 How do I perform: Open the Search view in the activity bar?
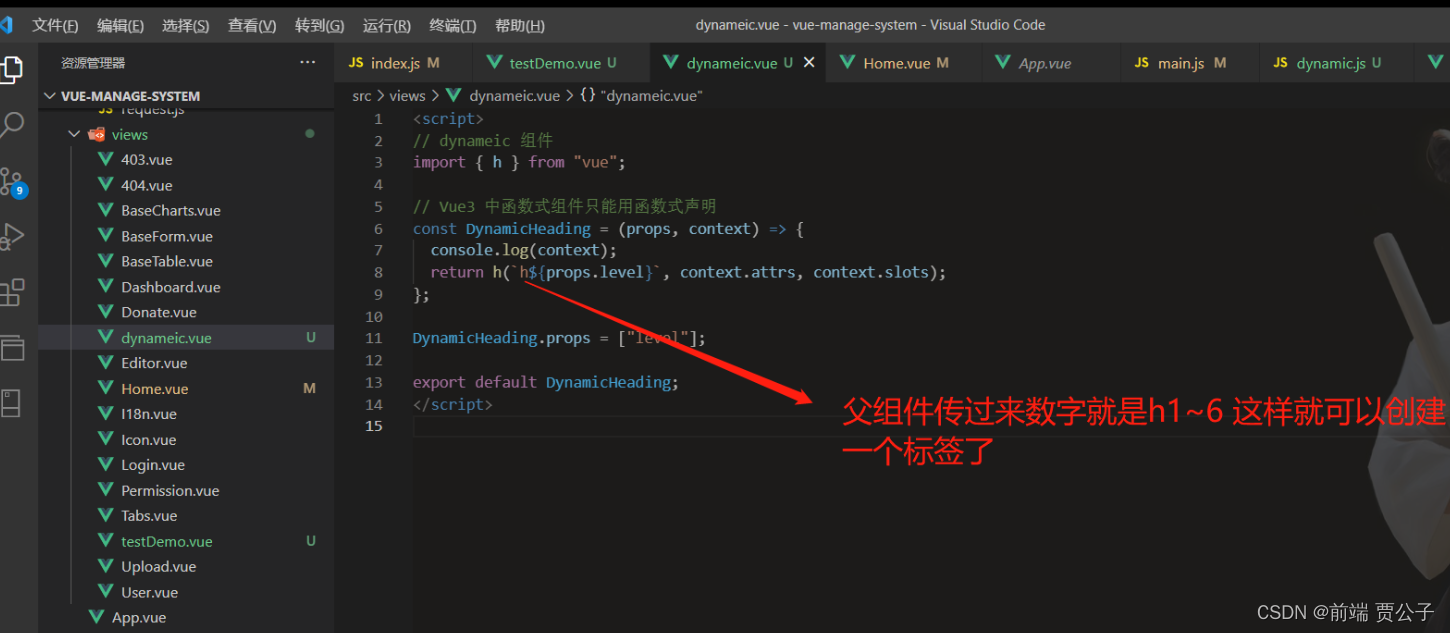point(14,124)
